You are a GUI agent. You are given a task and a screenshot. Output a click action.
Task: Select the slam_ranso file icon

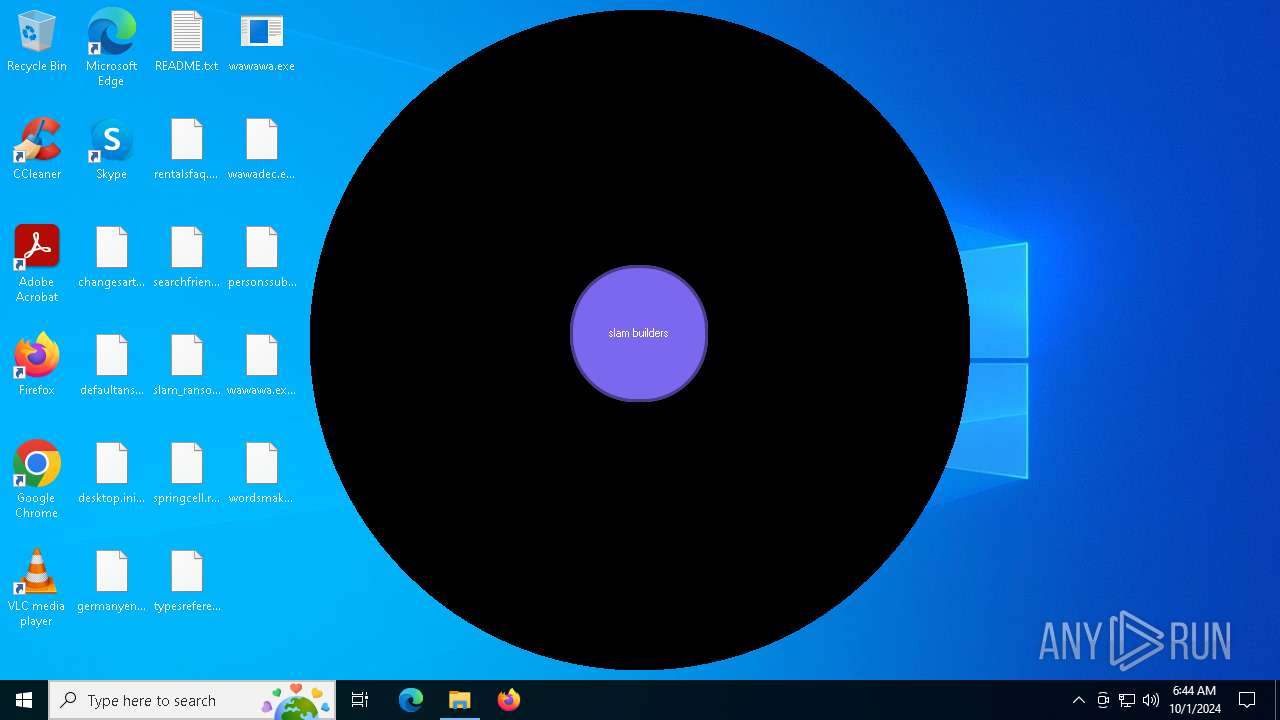(186, 365)
